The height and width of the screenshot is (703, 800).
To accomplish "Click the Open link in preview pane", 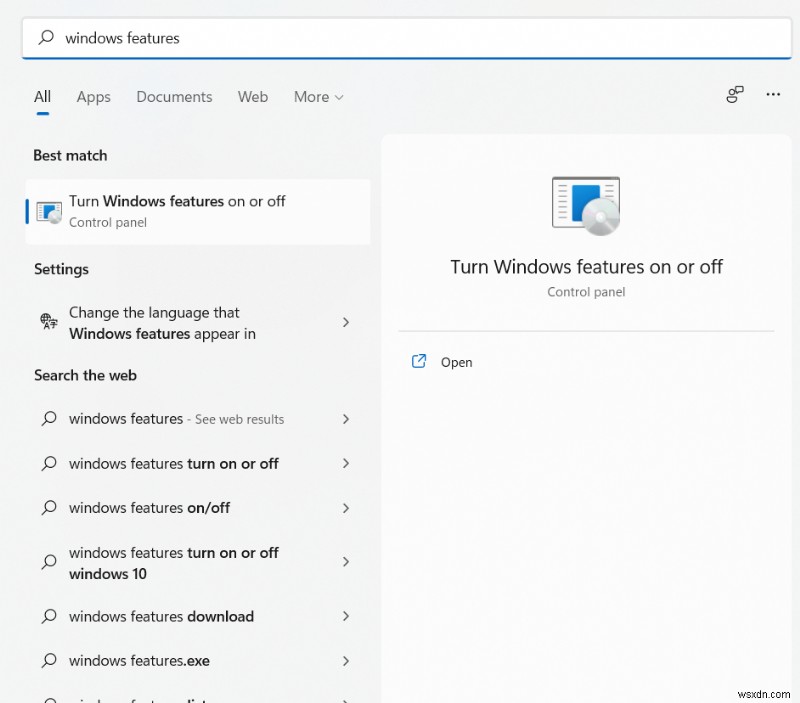I will [x=456, y=362].
